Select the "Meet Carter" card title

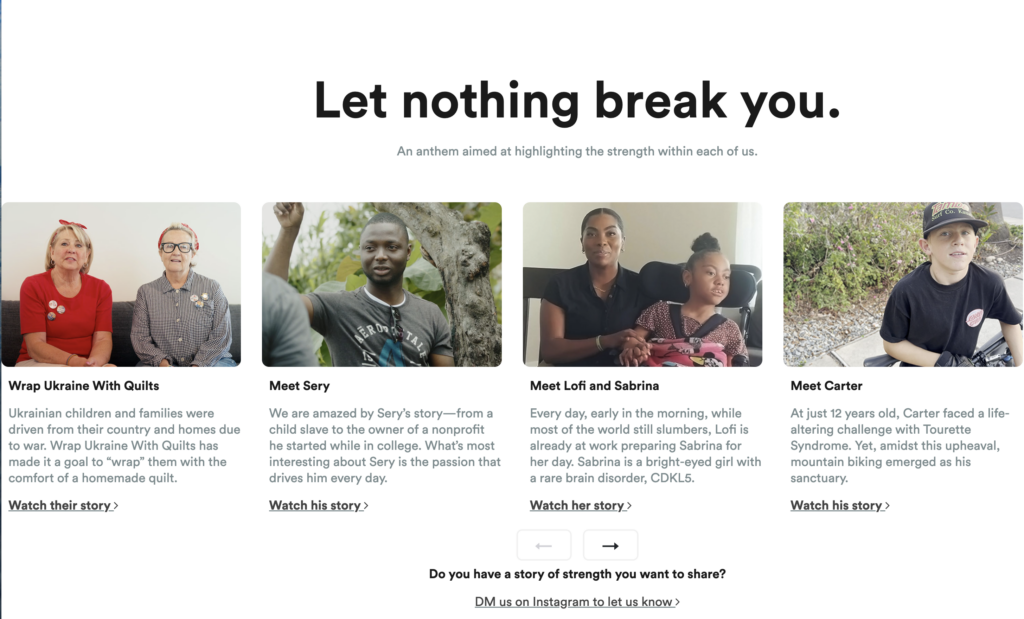[826, 385]
